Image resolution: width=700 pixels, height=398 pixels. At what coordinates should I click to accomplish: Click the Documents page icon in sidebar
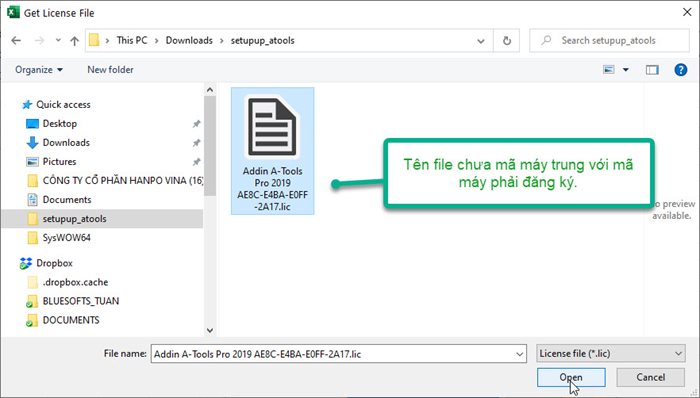pyautogui.click(x=33, y=199)
